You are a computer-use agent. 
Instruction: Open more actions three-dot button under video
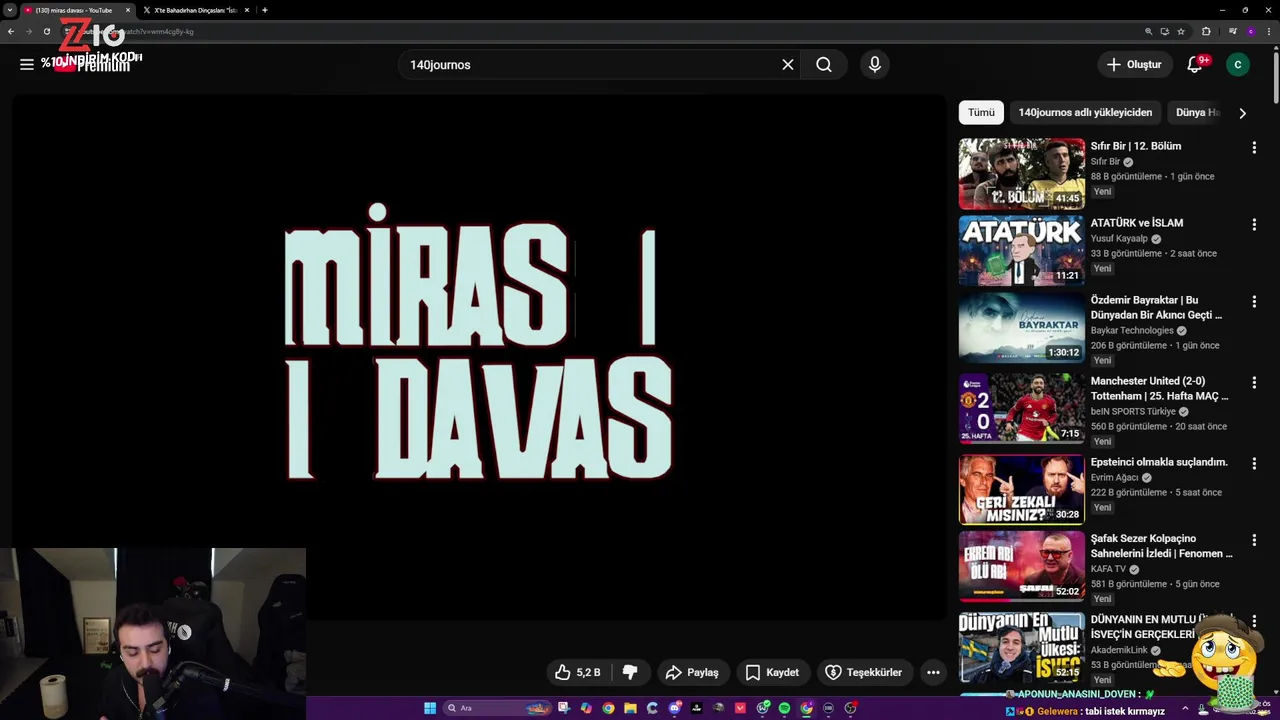933,672
